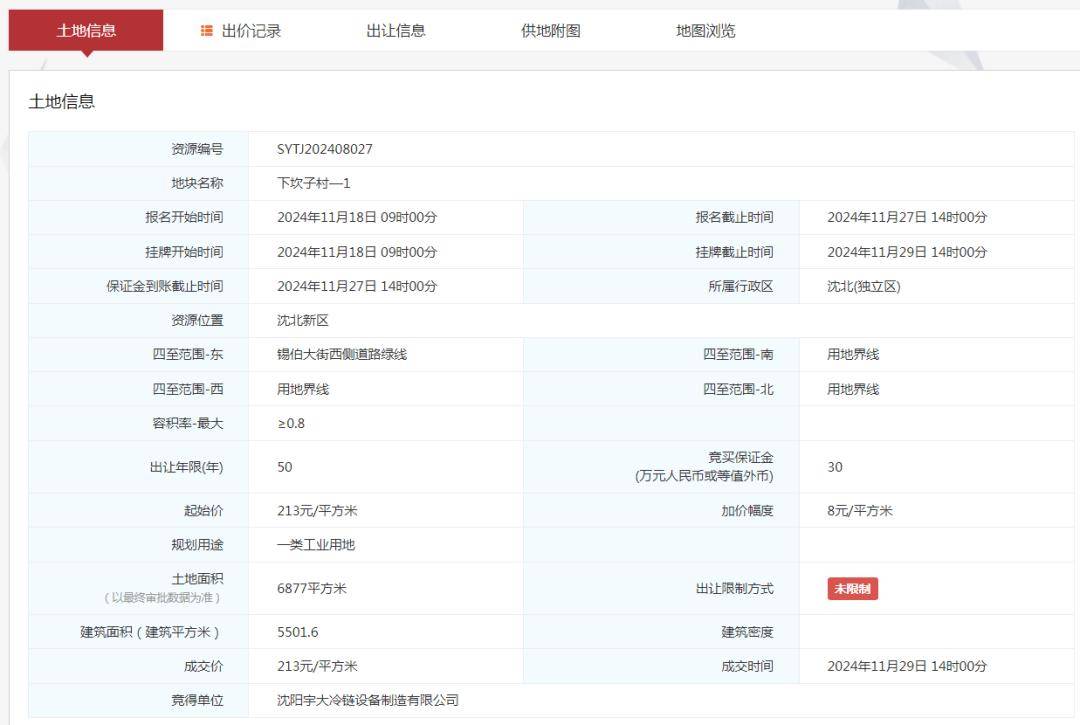Select the winner 沈阳宇大冷链设备制造有限公司
The width and height of the screenshot is (1080, 725).
click(368, 700)
